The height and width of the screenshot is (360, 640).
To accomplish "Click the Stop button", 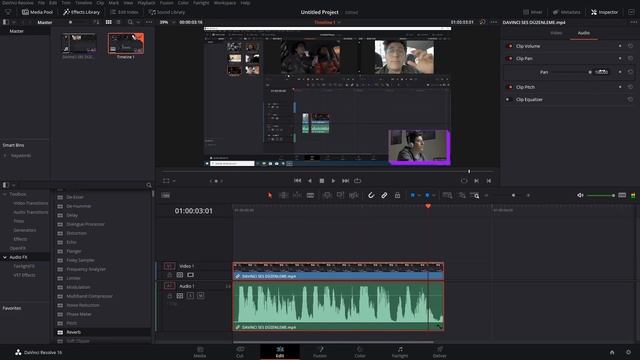I will pos(322,180).
